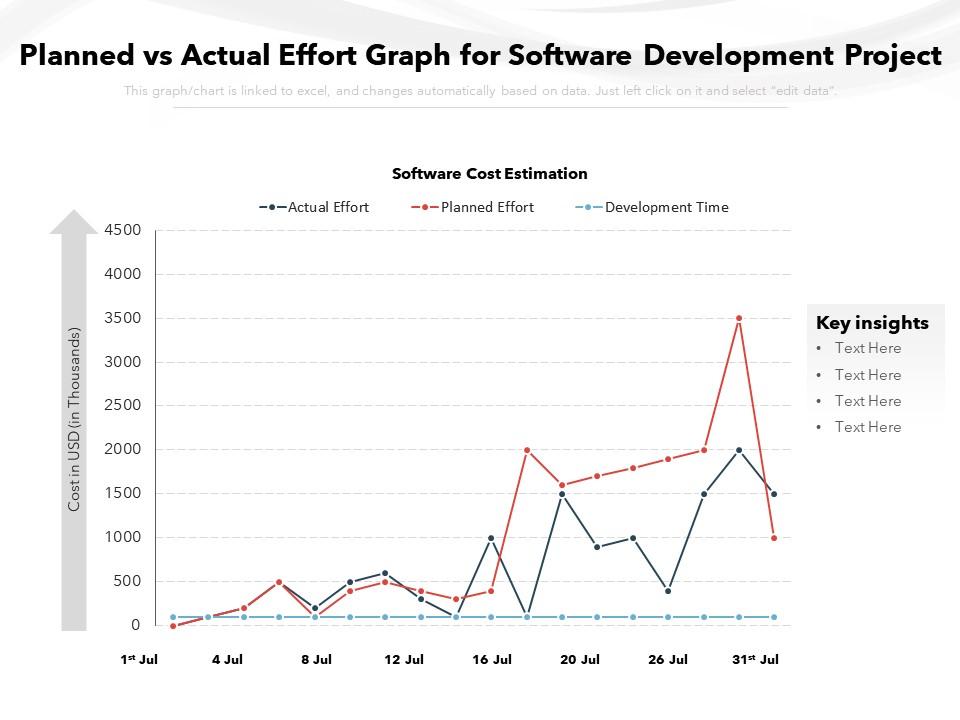Image resolution: width=960 pixels, height=720 pixels.
Task: Click the gray subtitle text about excel data
Action: 480,91
